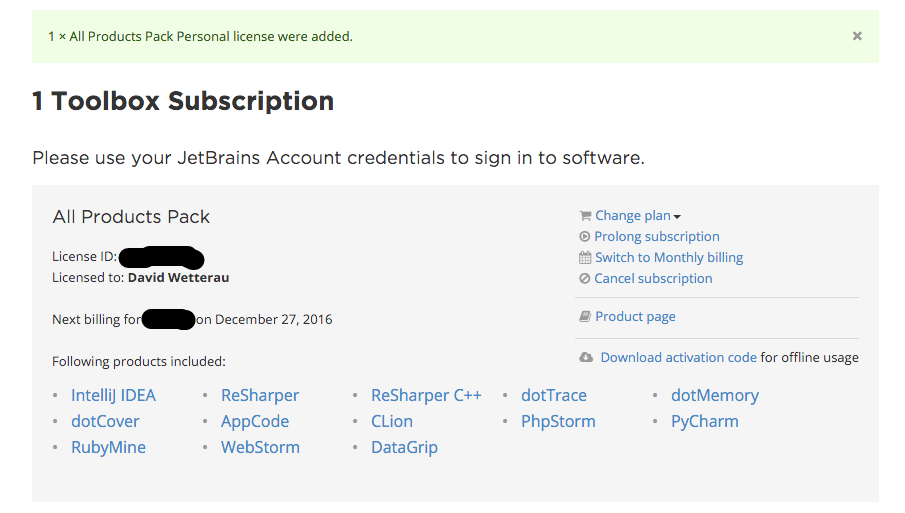Open CLion product link

(392, 421)
